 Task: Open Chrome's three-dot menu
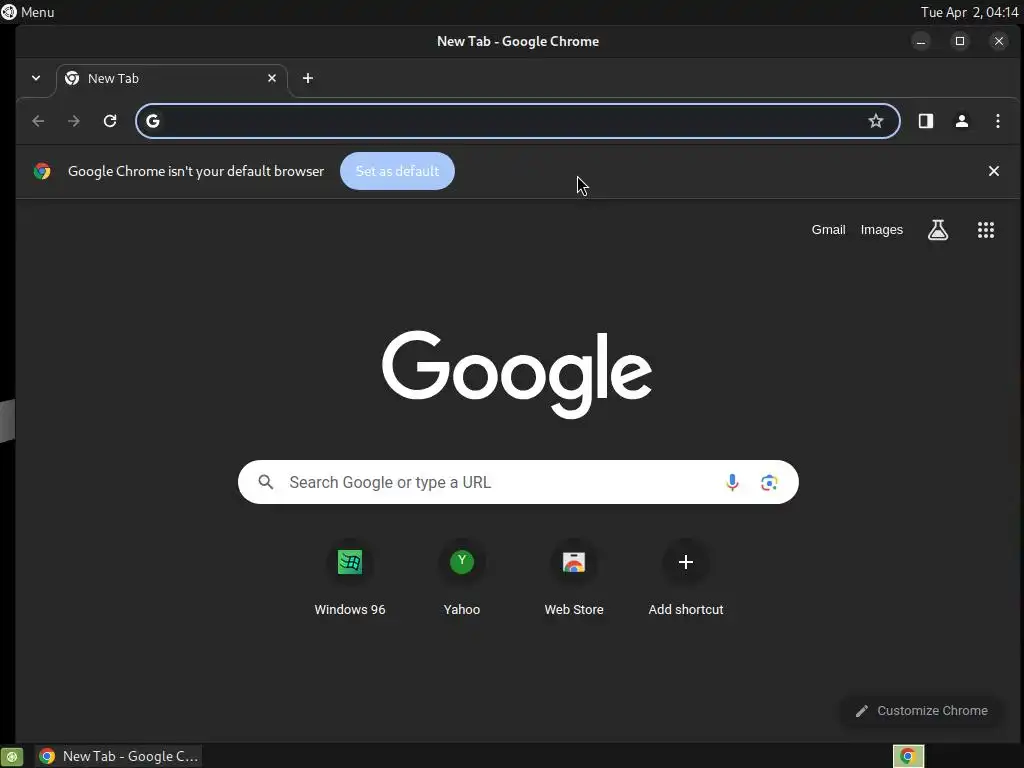pos(998,121)
